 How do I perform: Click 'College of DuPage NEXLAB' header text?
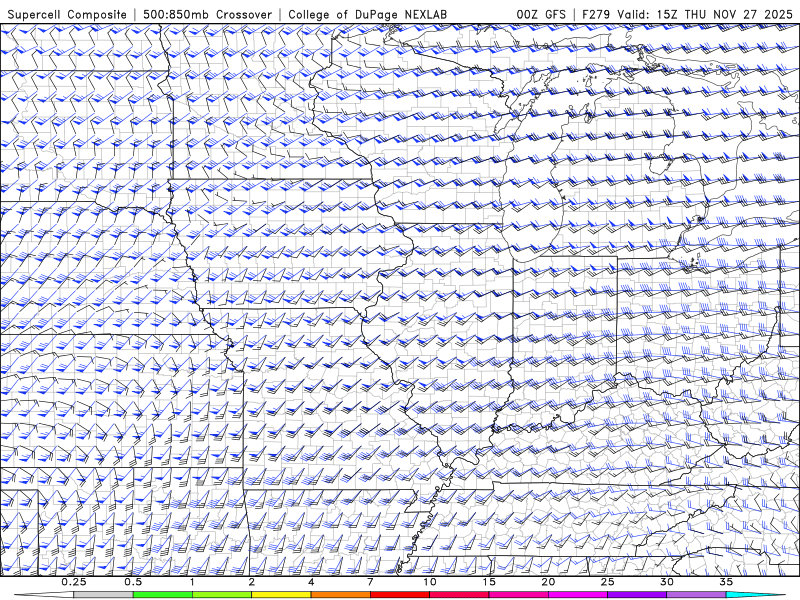point(367,14)
